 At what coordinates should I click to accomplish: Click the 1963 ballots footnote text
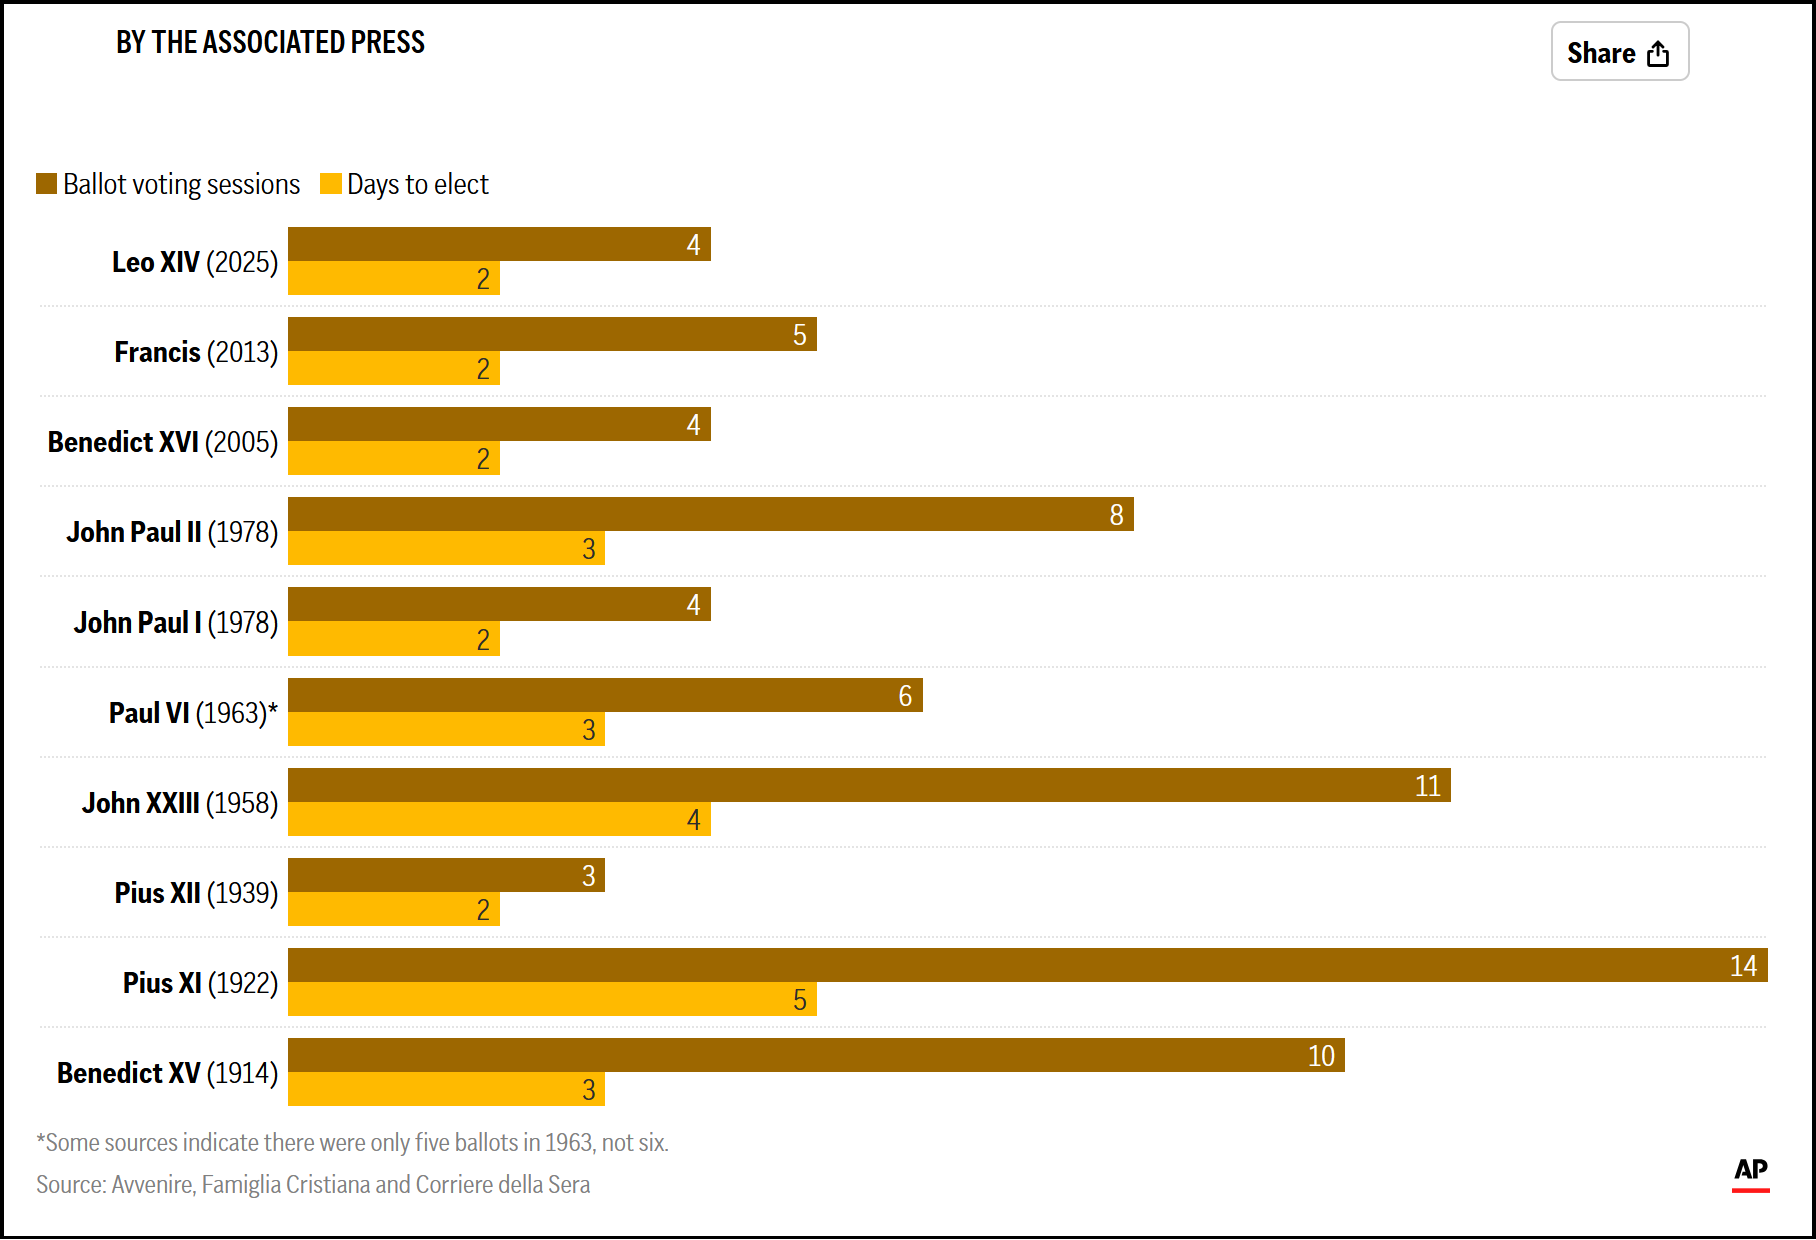352,1142
